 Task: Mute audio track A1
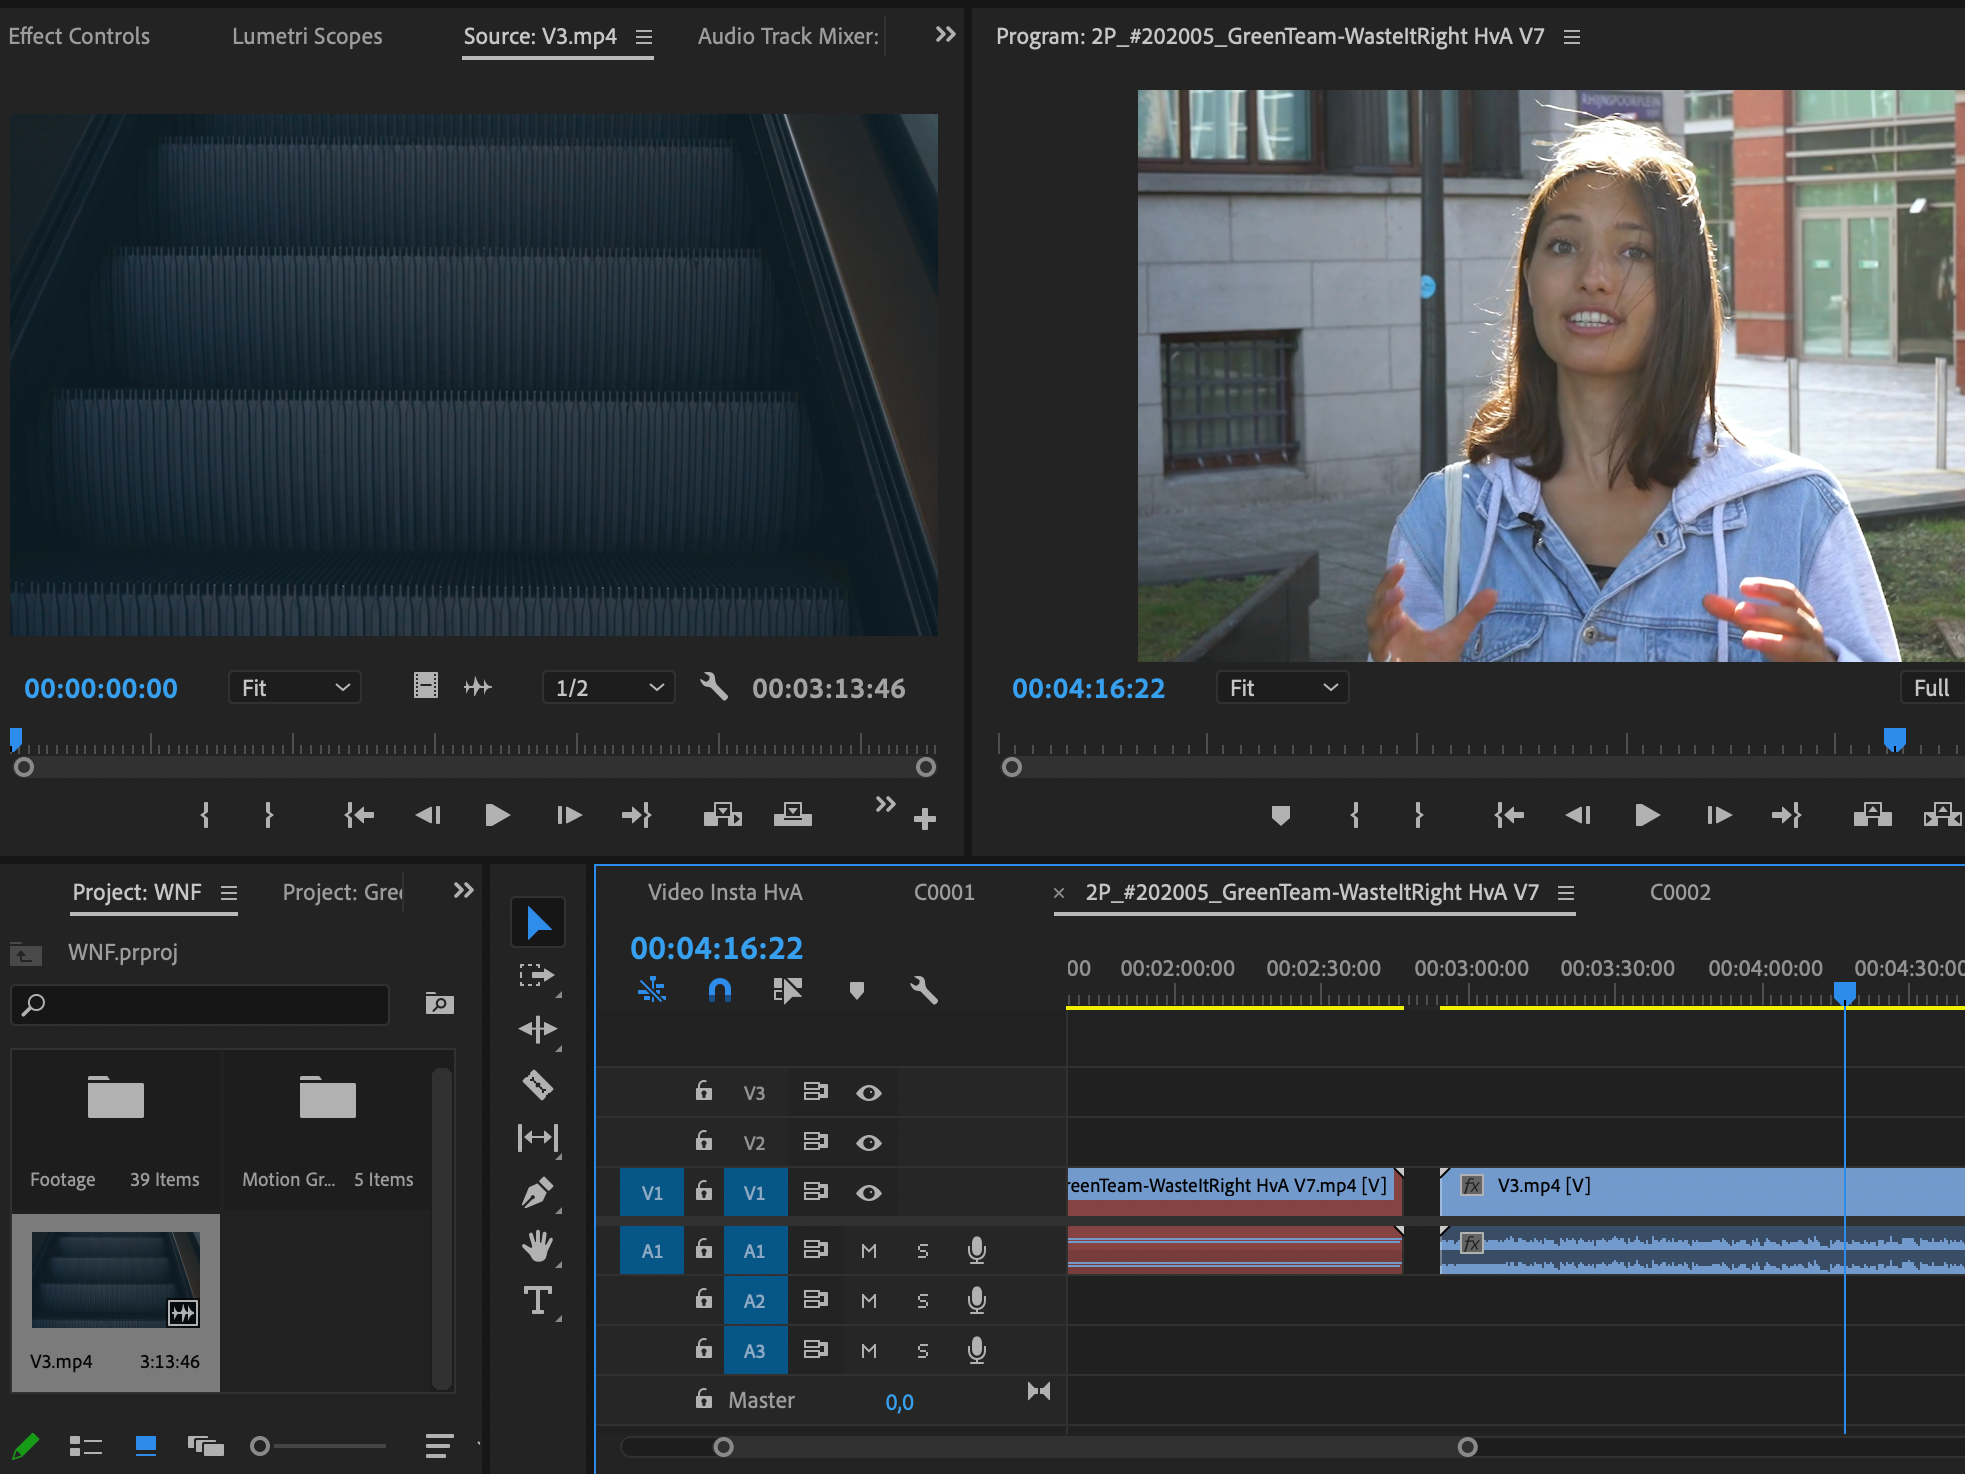868,1251
